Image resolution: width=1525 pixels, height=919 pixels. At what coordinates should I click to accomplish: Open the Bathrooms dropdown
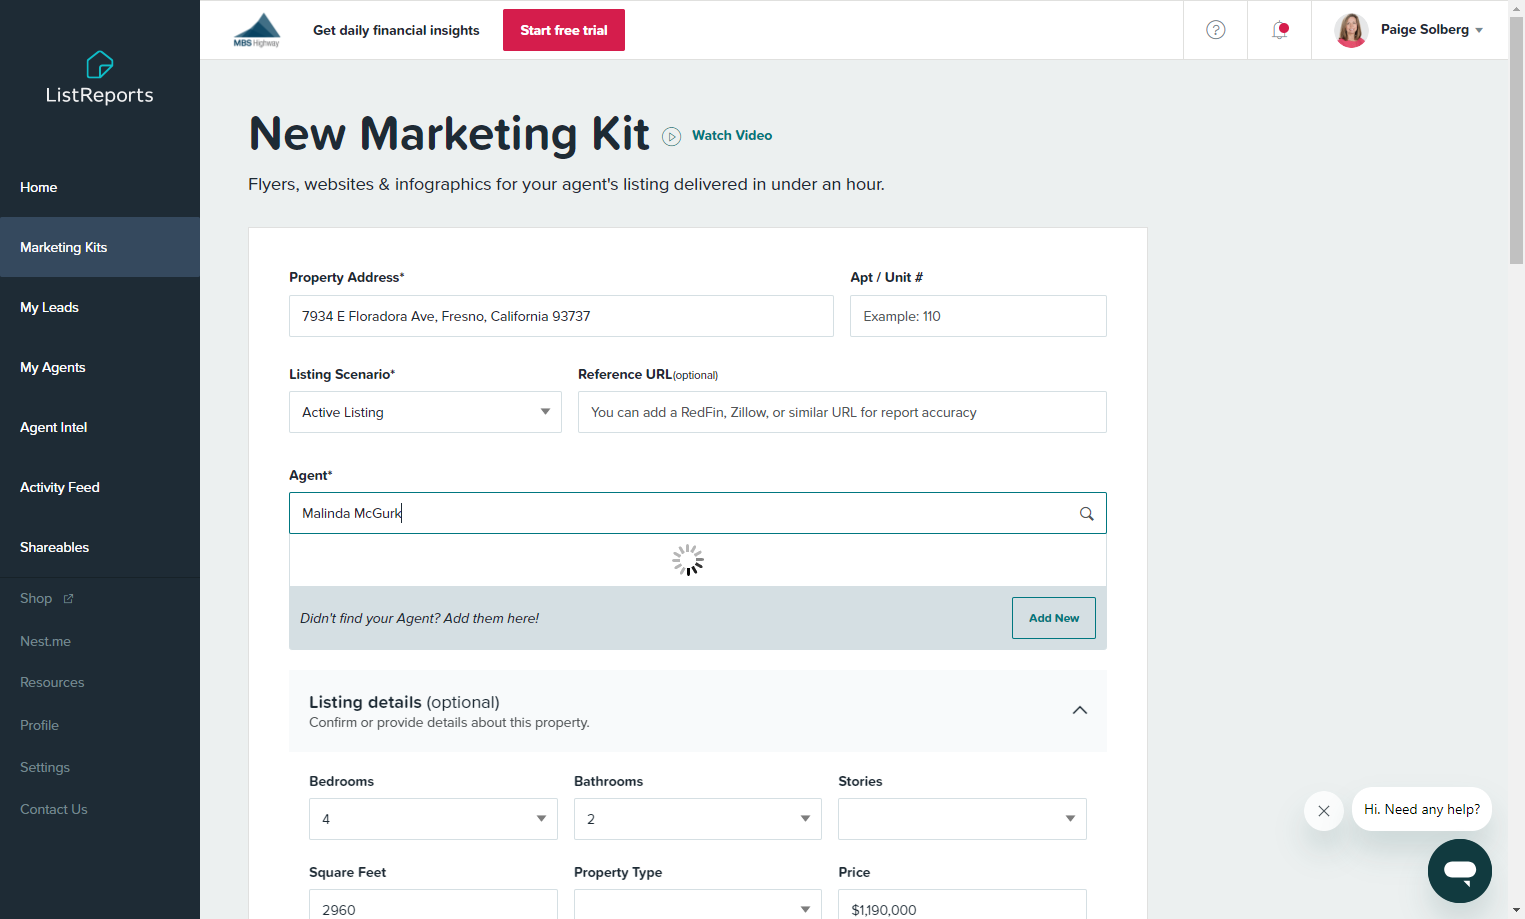click(698, 819)
